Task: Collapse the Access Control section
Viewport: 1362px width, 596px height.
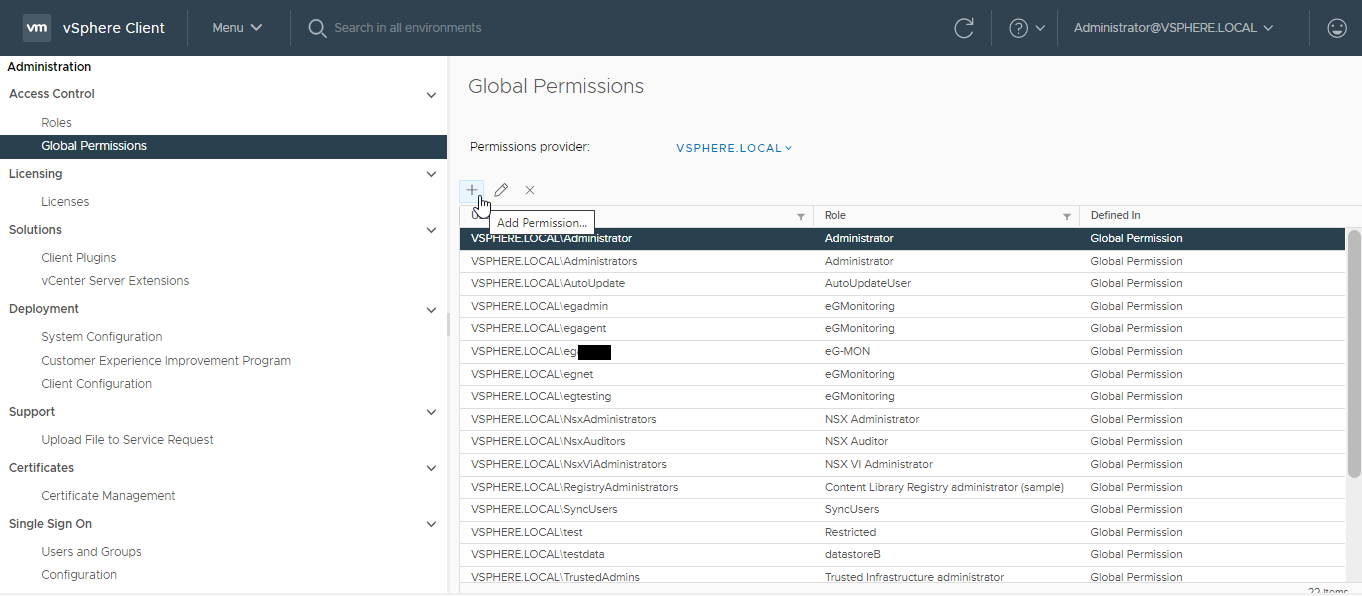Action: [431, 95]
